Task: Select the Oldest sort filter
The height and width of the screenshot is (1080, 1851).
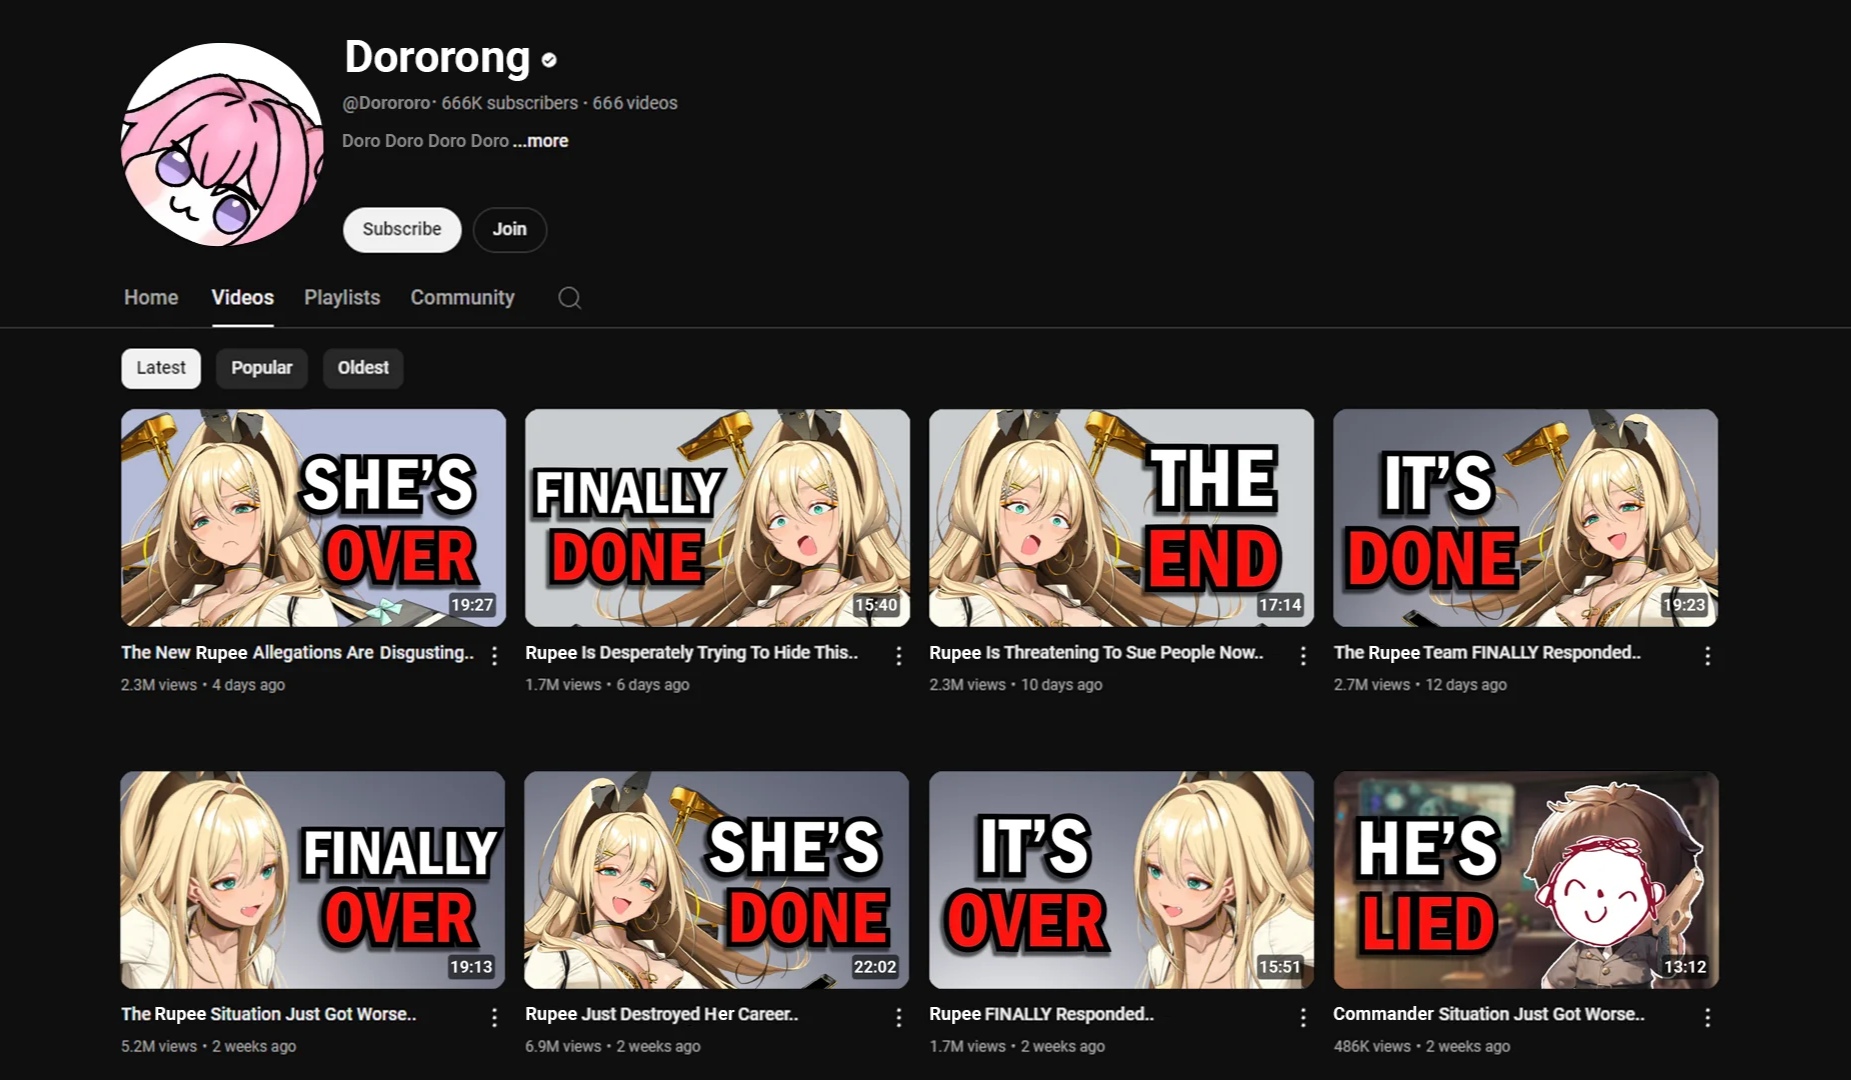Action: pos(363,368)
